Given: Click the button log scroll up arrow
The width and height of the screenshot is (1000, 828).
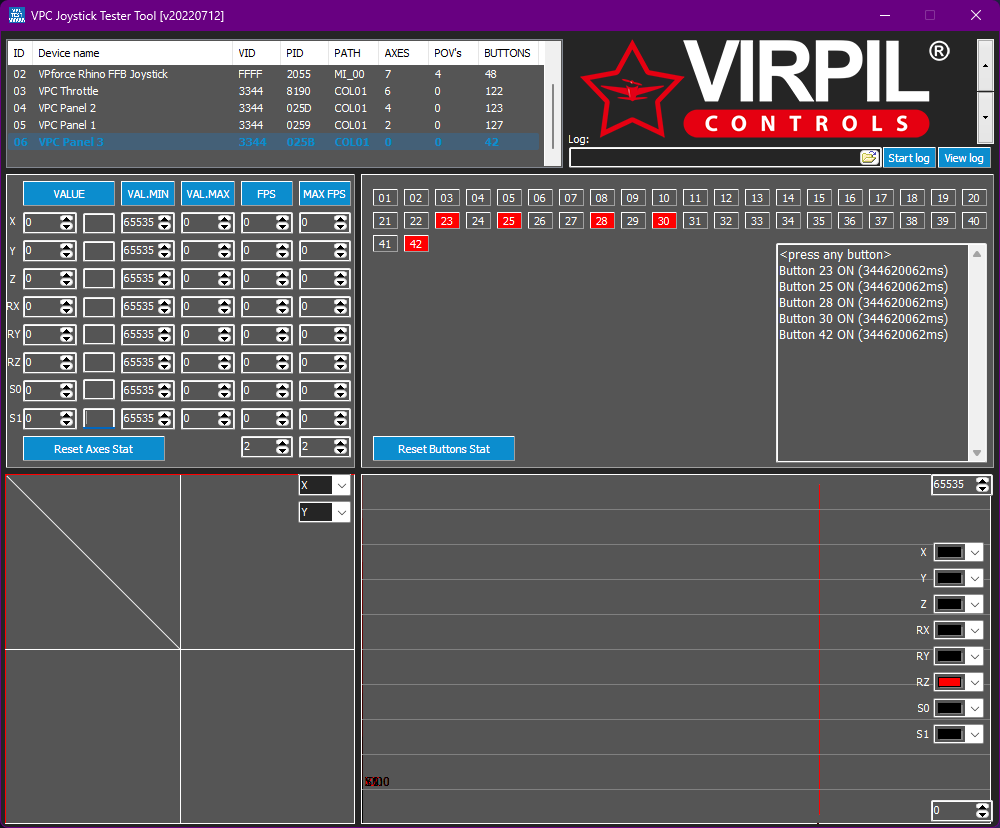Looking at the screenshot, I should (x=976, y=254).
